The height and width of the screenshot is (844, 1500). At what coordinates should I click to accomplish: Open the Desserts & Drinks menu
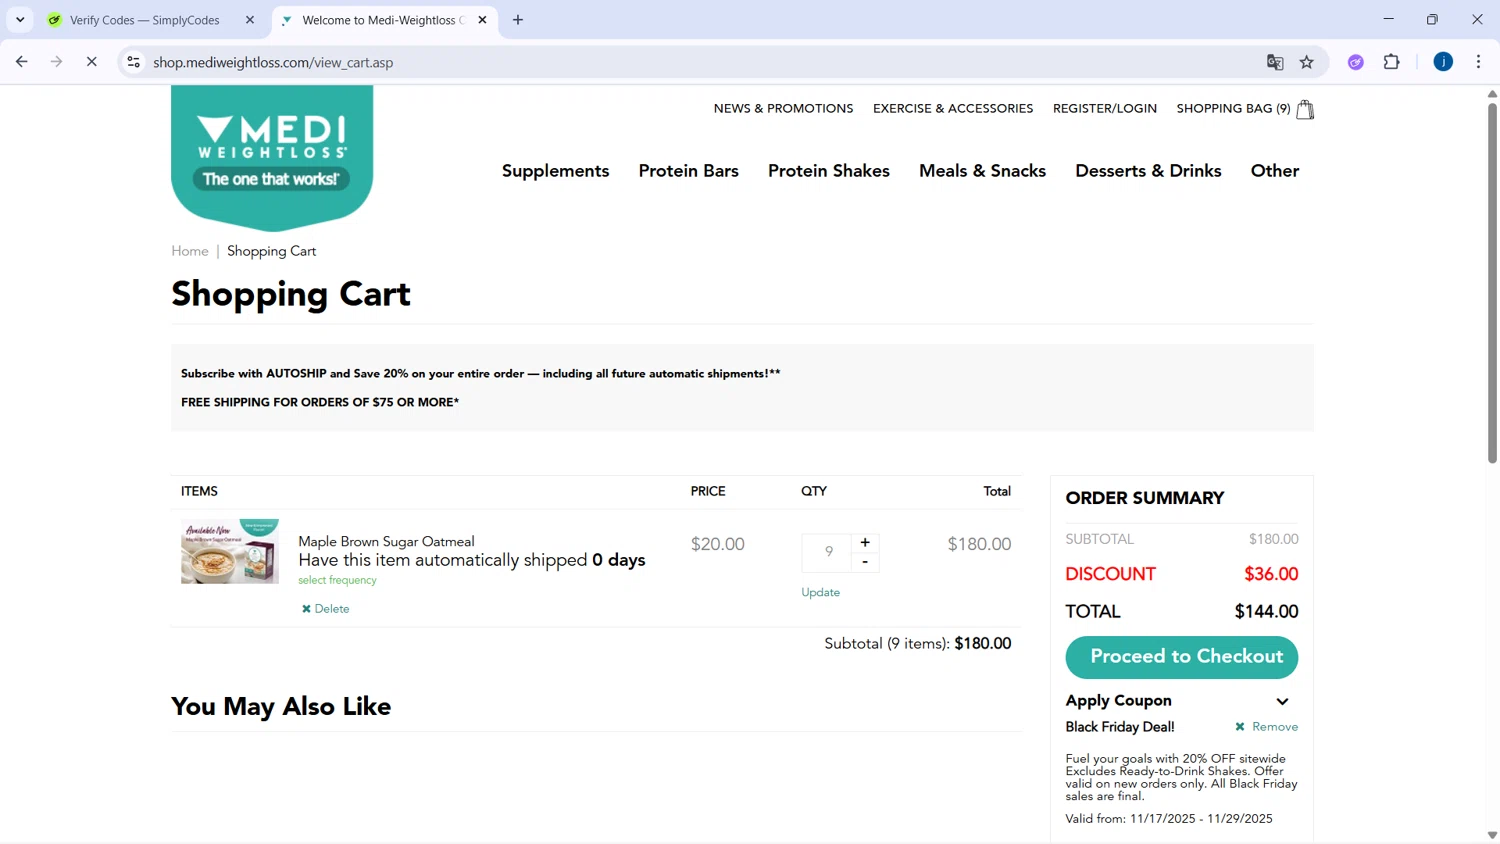pyautogui.click(x=1148, y=171)
